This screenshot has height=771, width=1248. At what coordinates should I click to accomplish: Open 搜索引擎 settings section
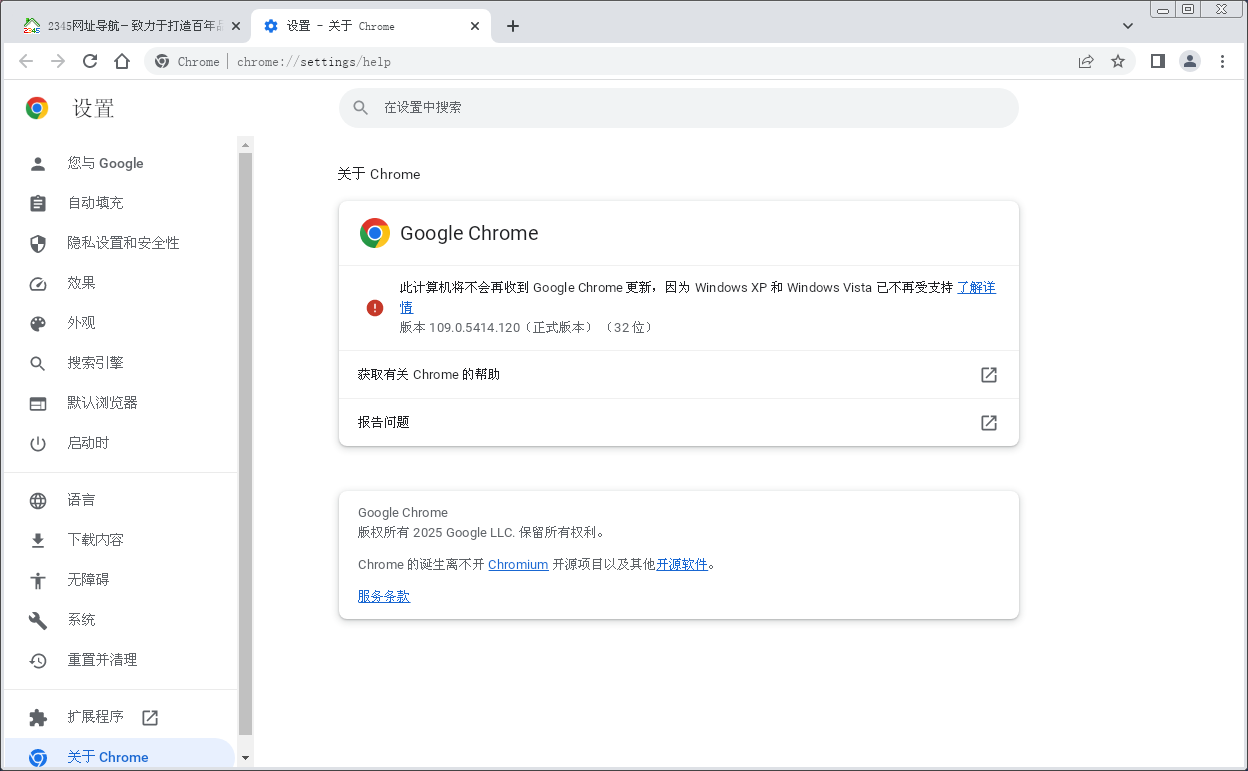[x=120, y=363]
